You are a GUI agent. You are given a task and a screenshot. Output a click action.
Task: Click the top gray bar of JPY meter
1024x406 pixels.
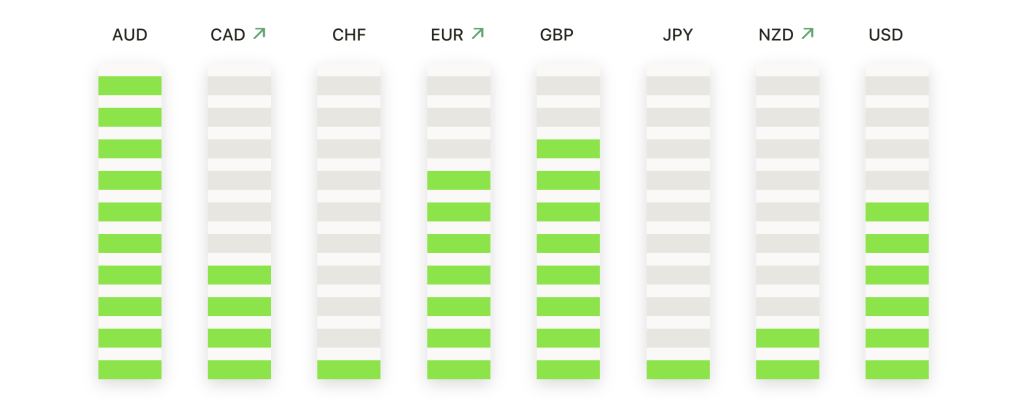pyautogui.click(x=678, y=86)
